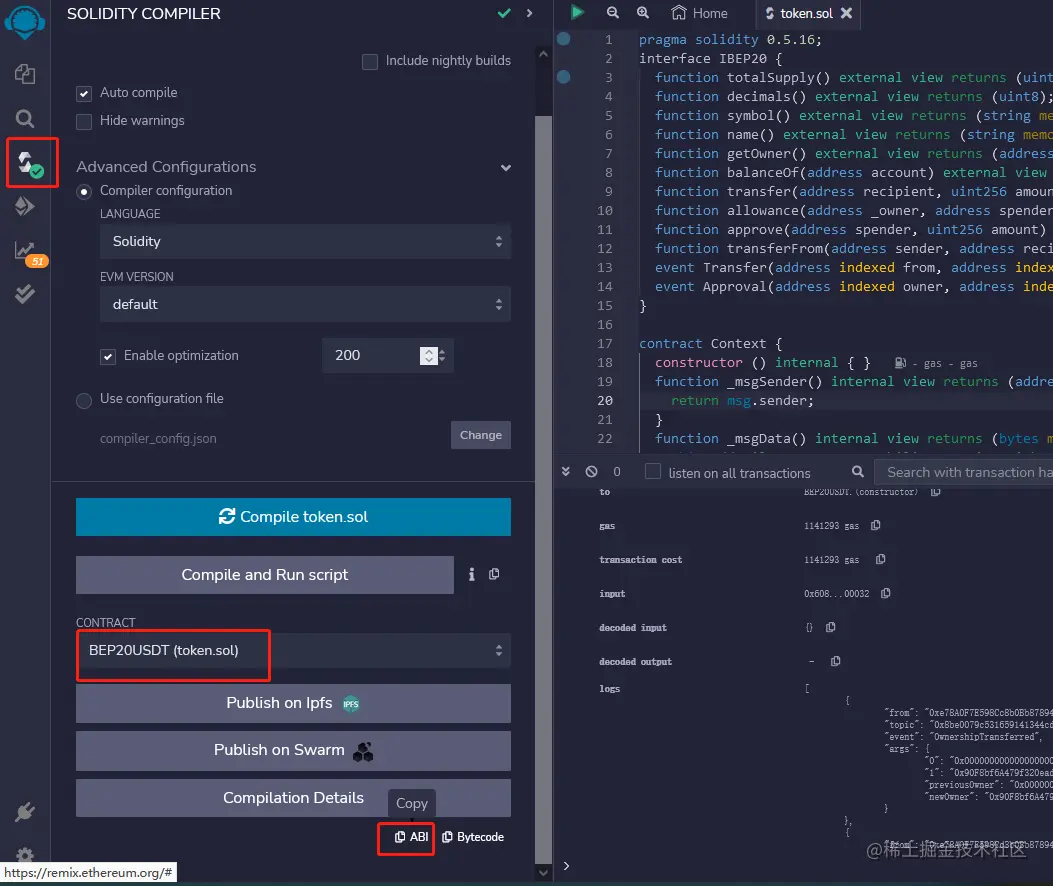Click the pending transactions counter 0
The width and height of the screenshot is (1053, 886).
tap(616, 472)
